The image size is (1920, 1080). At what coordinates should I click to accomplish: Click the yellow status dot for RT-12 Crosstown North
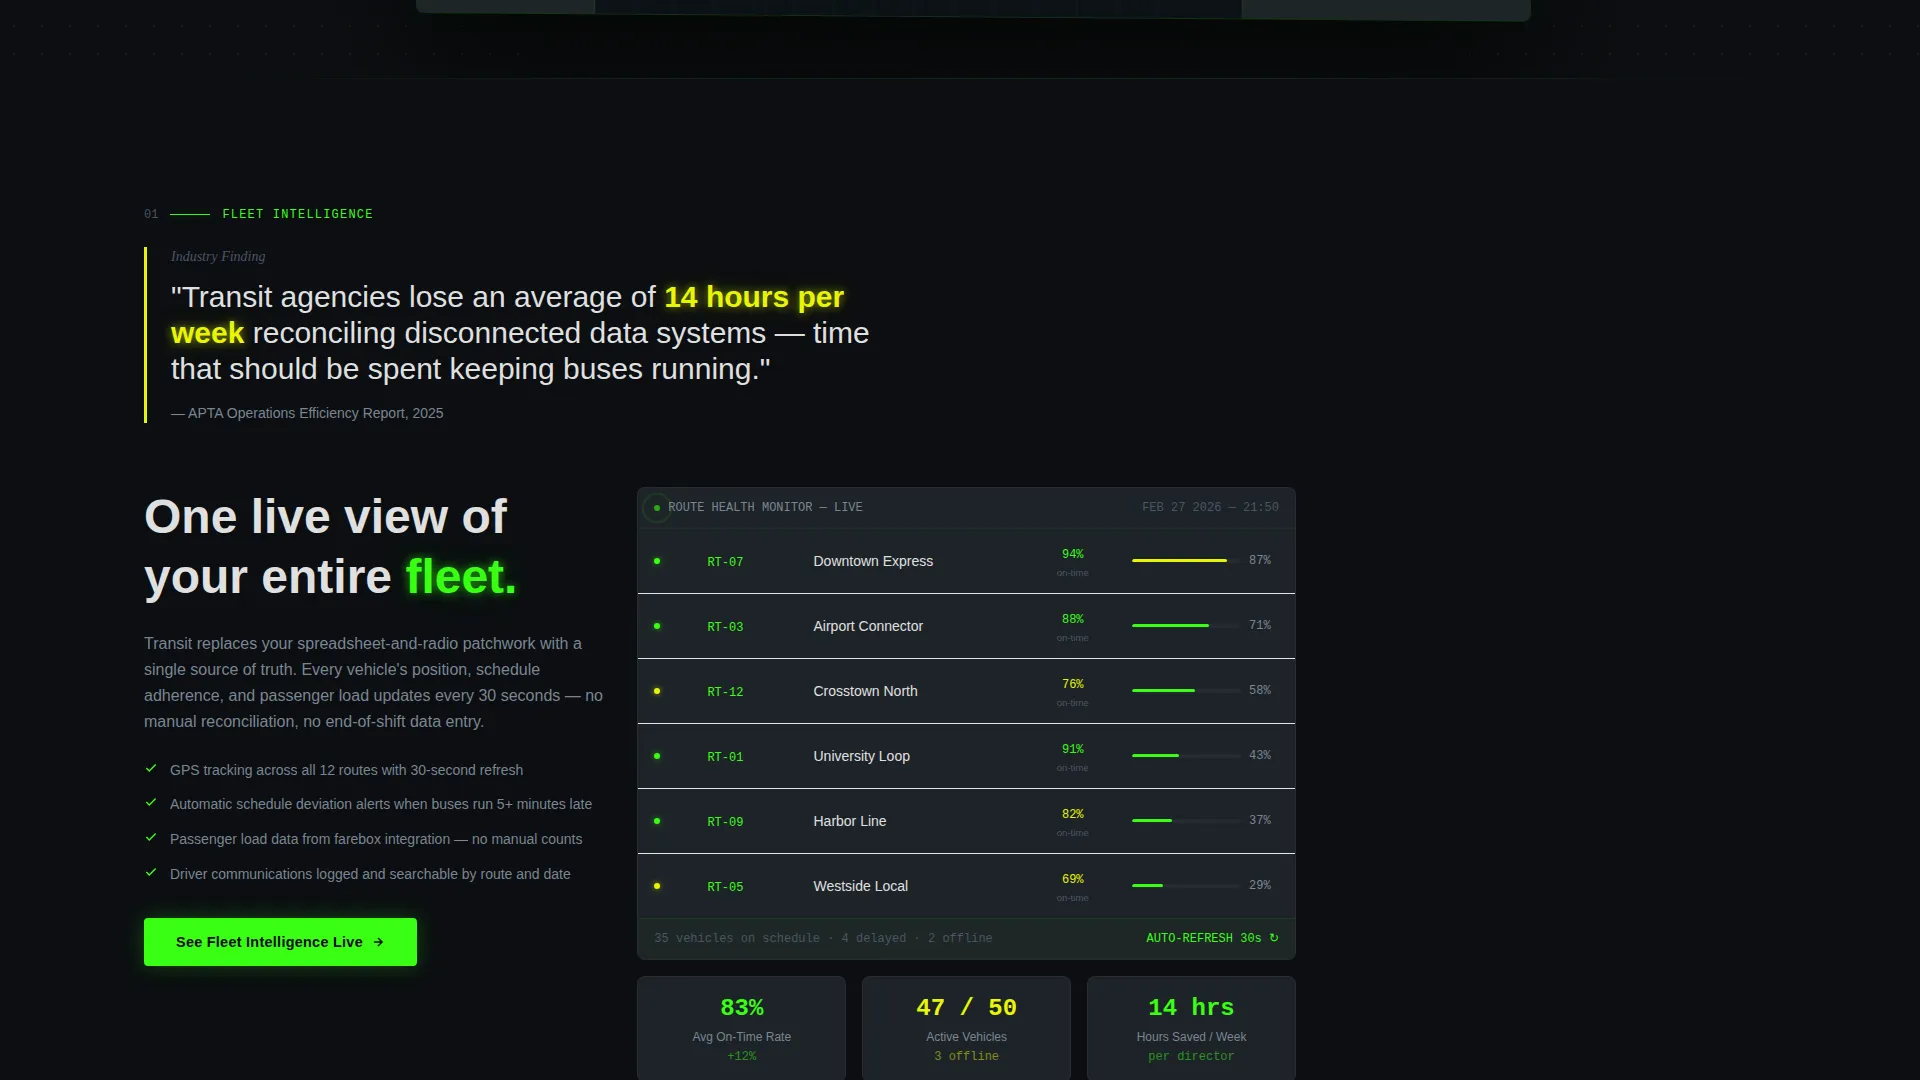(x=657, y=691)
